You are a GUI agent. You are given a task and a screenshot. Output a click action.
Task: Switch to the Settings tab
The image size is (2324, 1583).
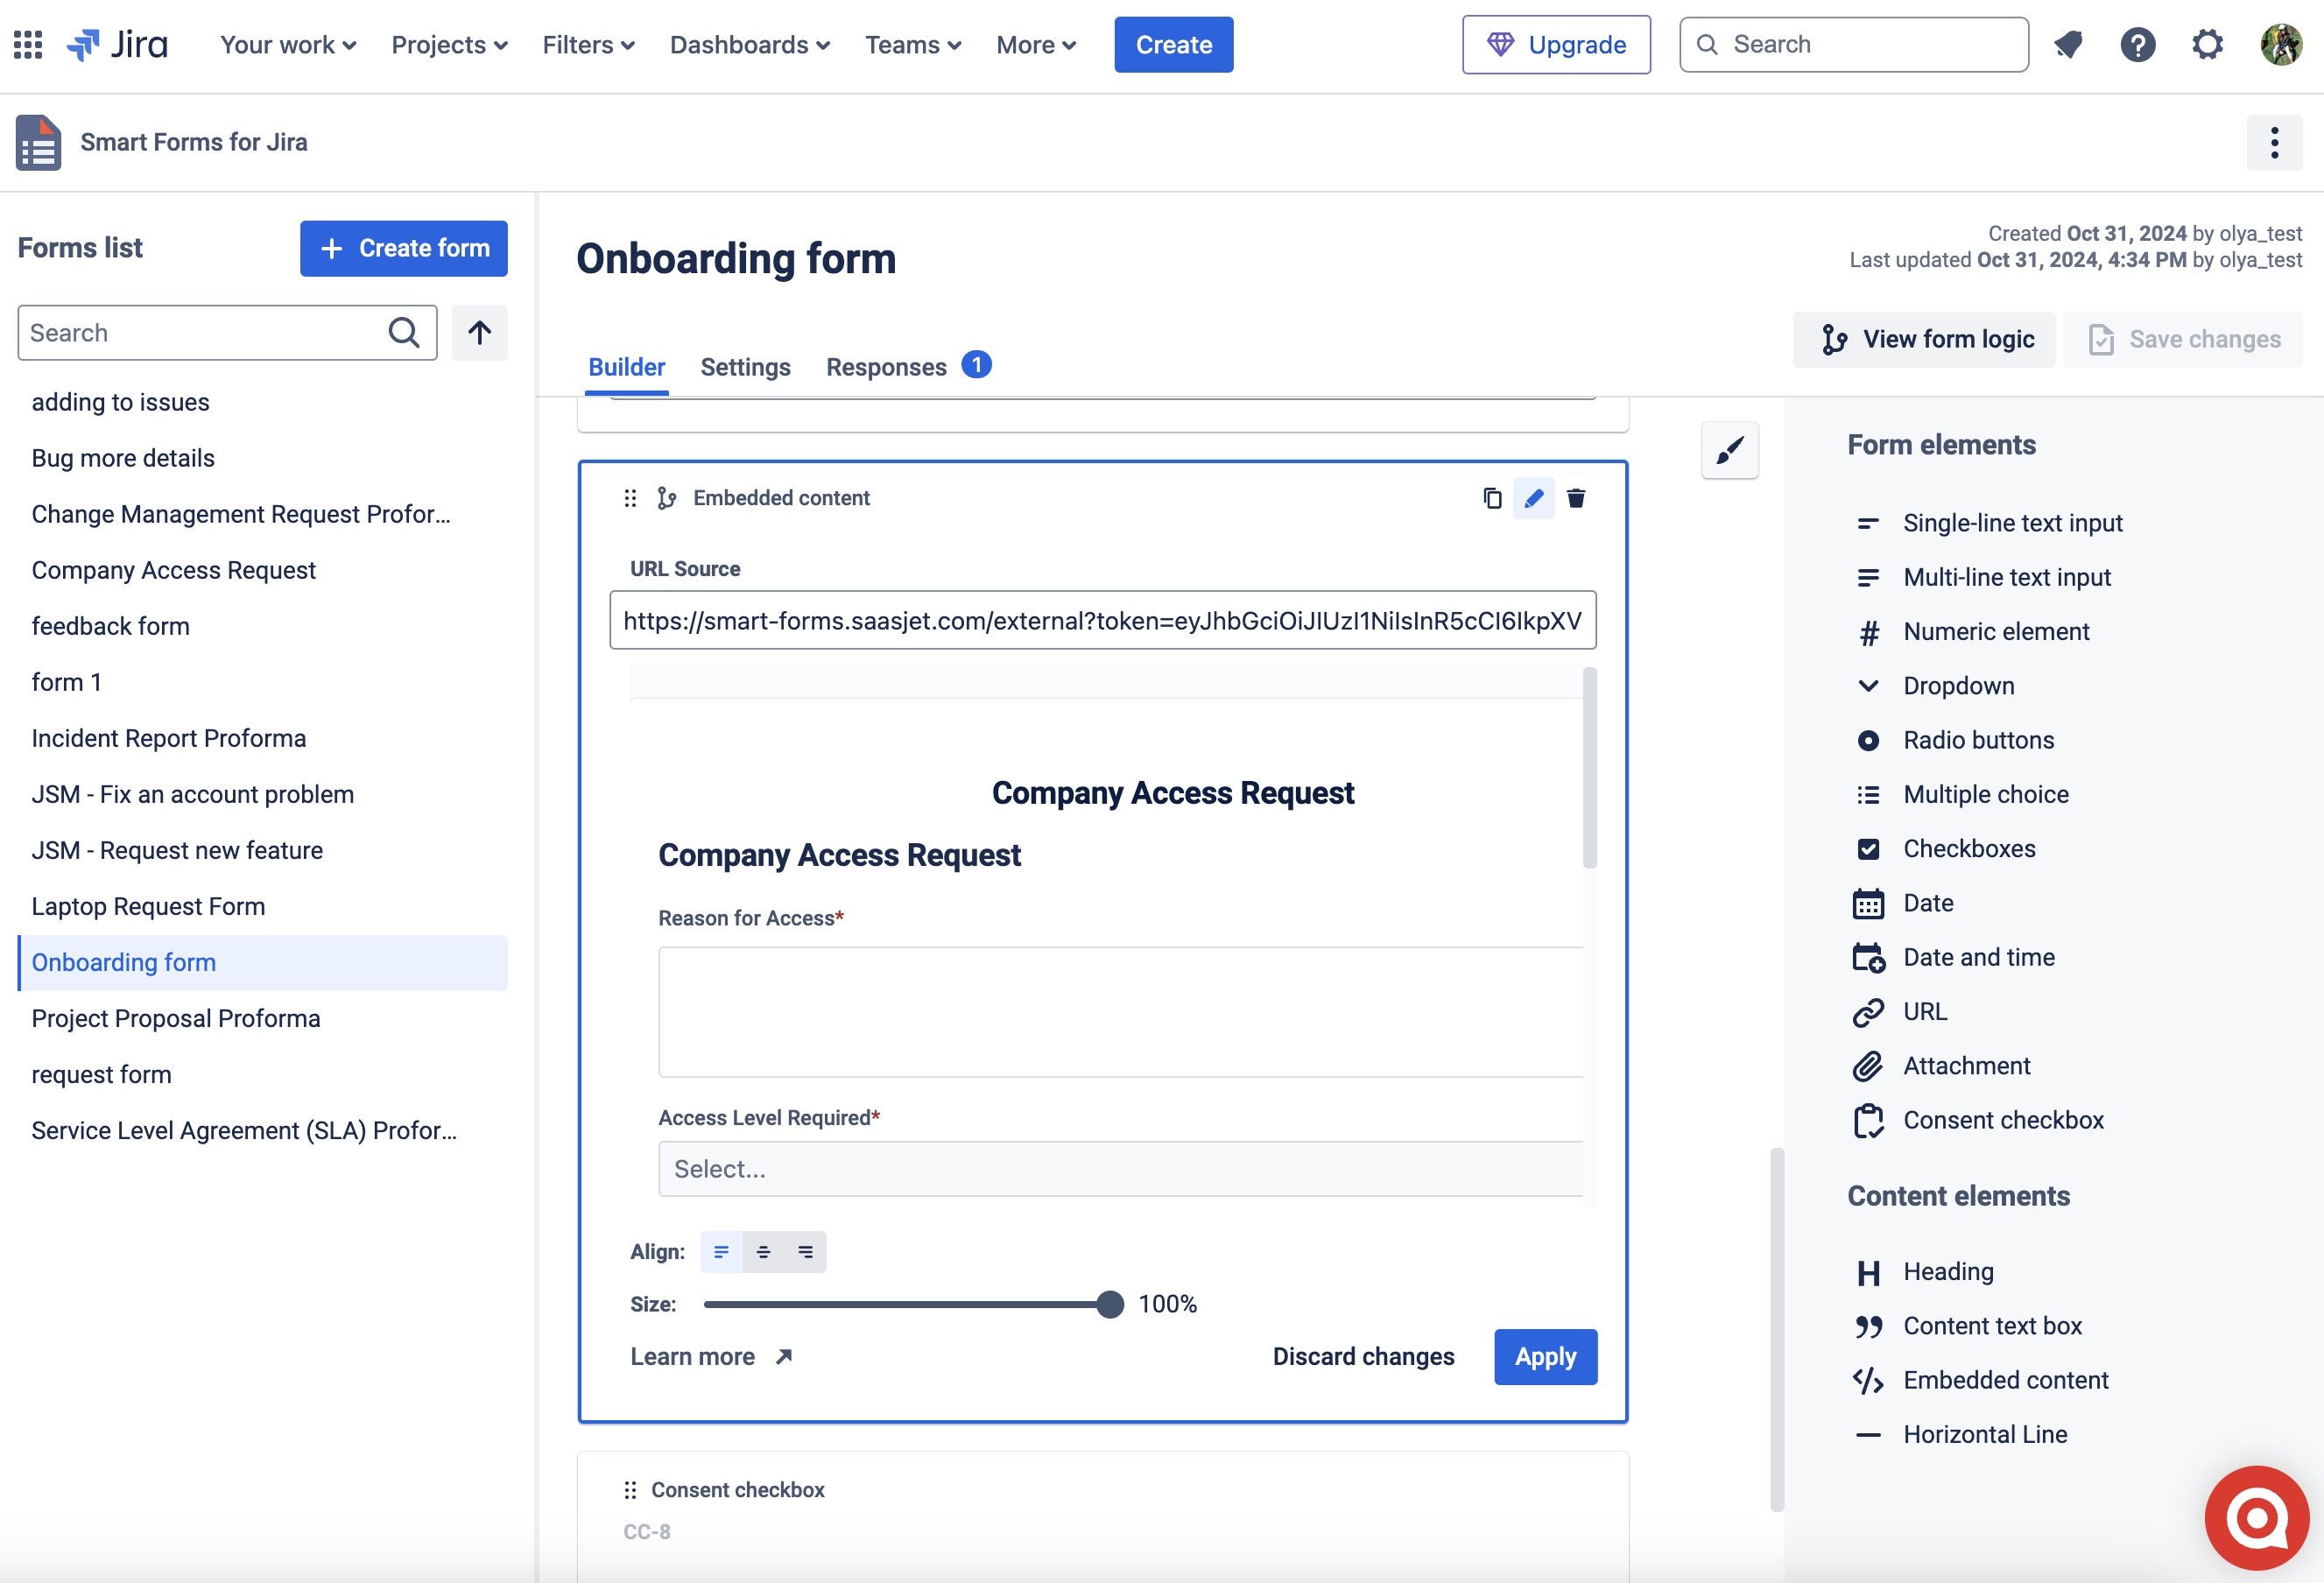tap(745, 367)
